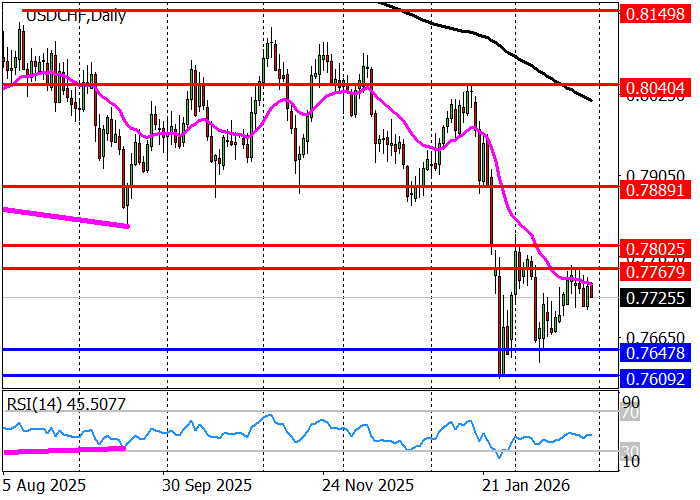Image resolution: width=700 pixels, height=500 pixels.
Task: Click the 0.78025 red price label
Action: click(655, 249)
